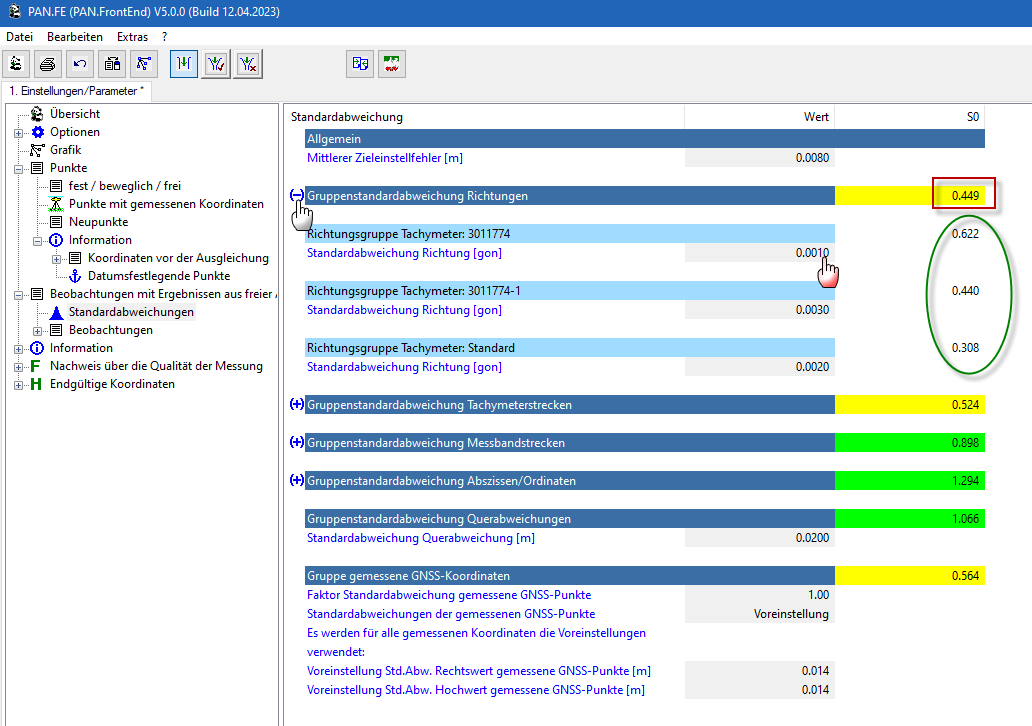Click the undo arrow toolbar icon
Screen dimensions: 1032x726
tap(80, 63)
